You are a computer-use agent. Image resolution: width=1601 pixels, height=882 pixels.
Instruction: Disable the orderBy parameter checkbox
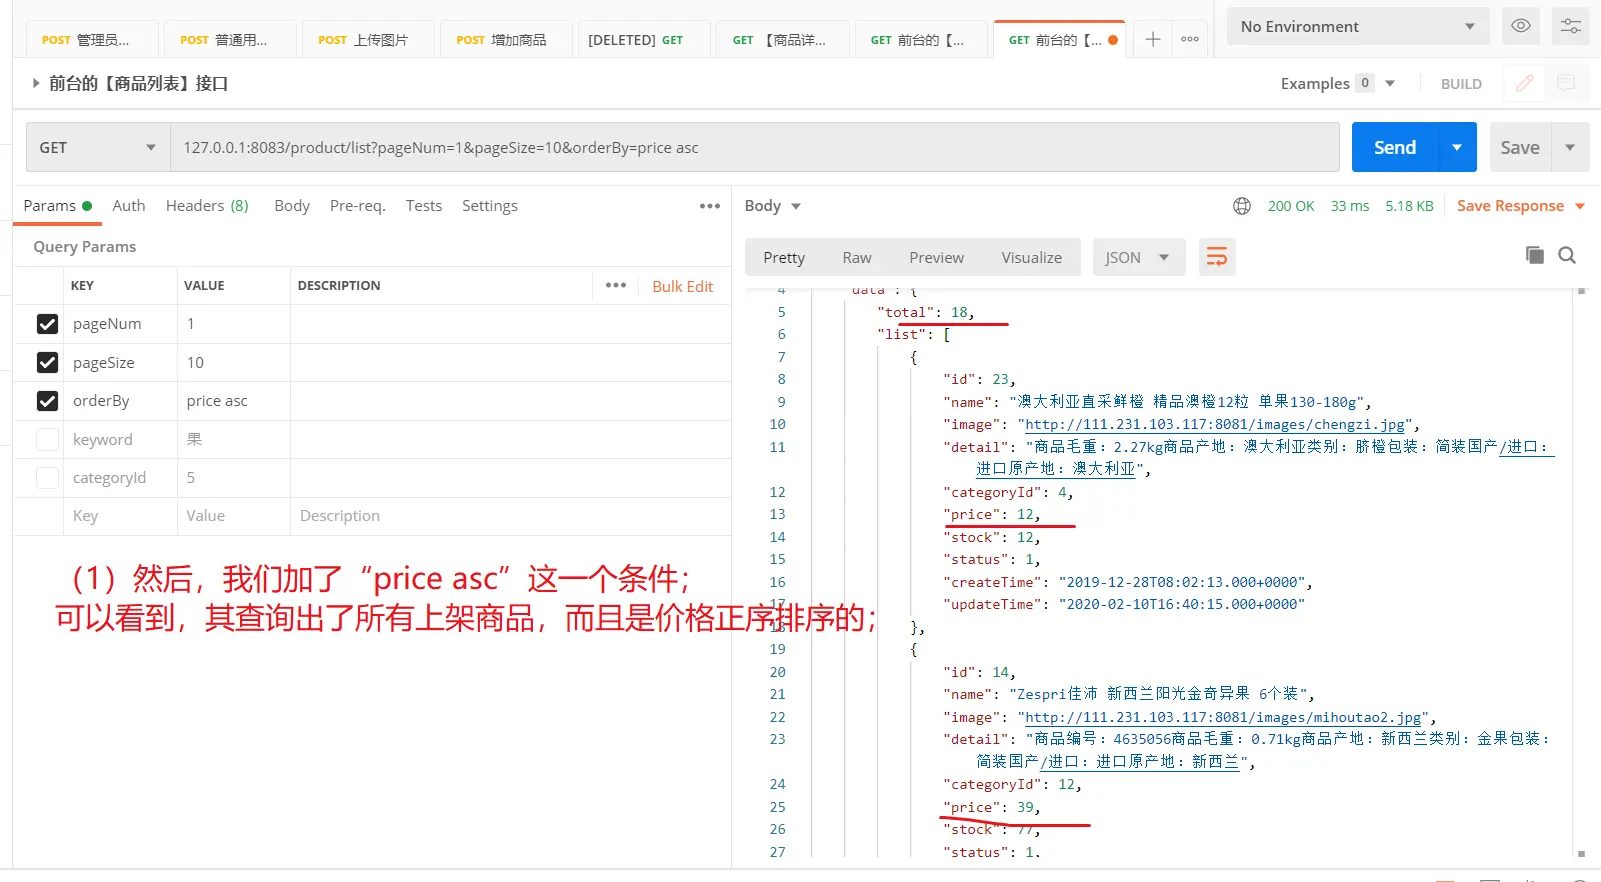[x=47, y=401]
